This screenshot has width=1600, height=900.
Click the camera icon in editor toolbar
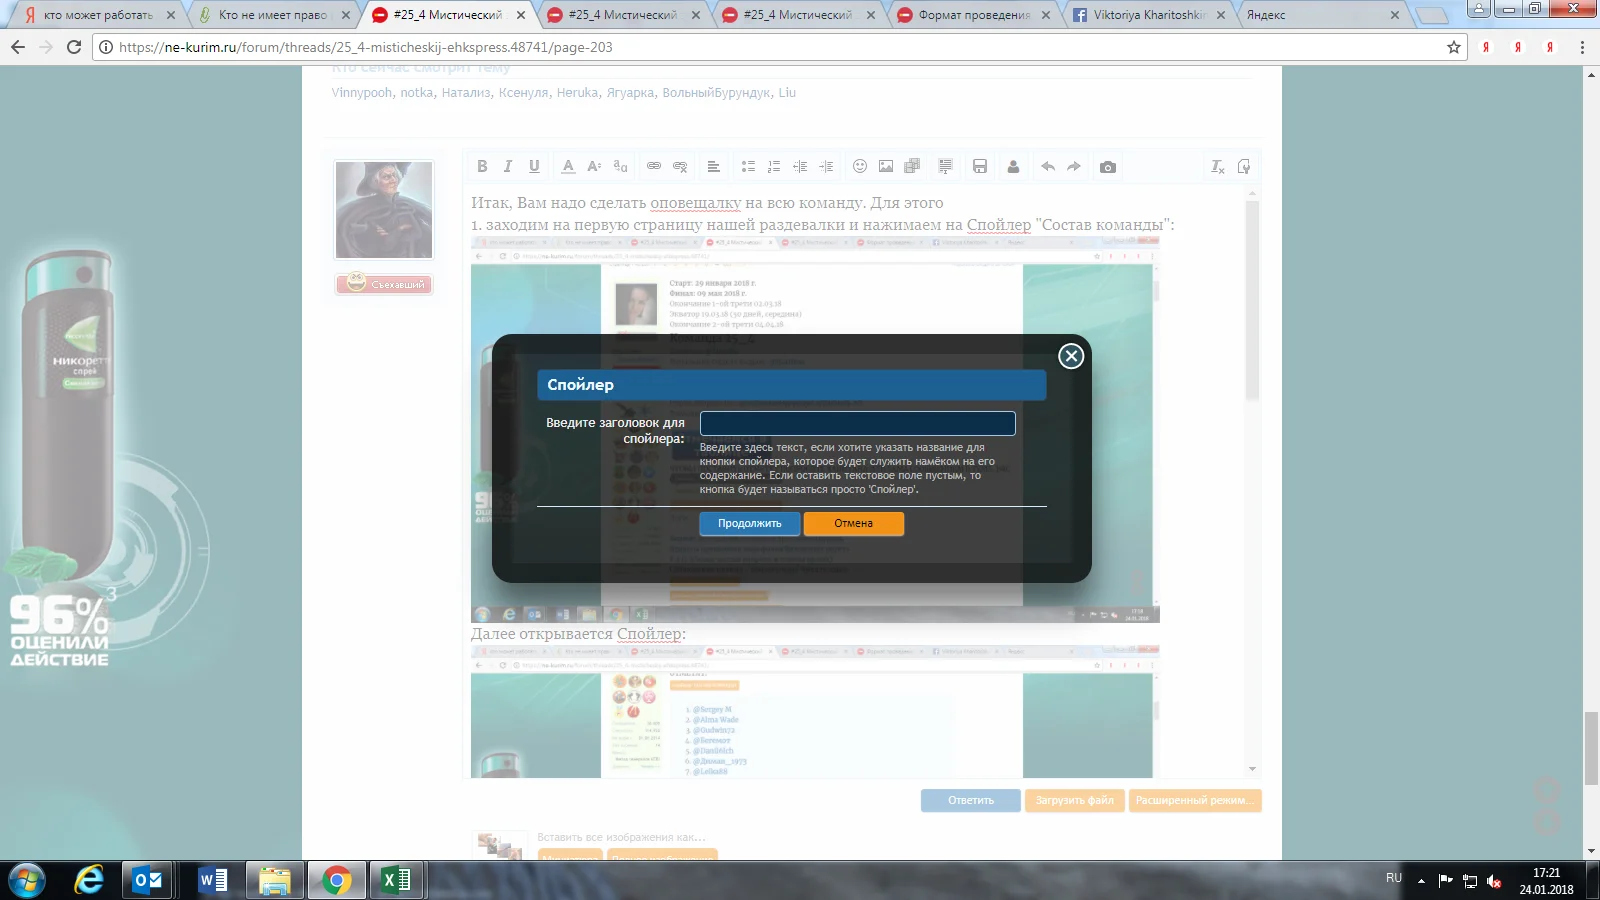pyautogui.click(x=1108, y=167)
